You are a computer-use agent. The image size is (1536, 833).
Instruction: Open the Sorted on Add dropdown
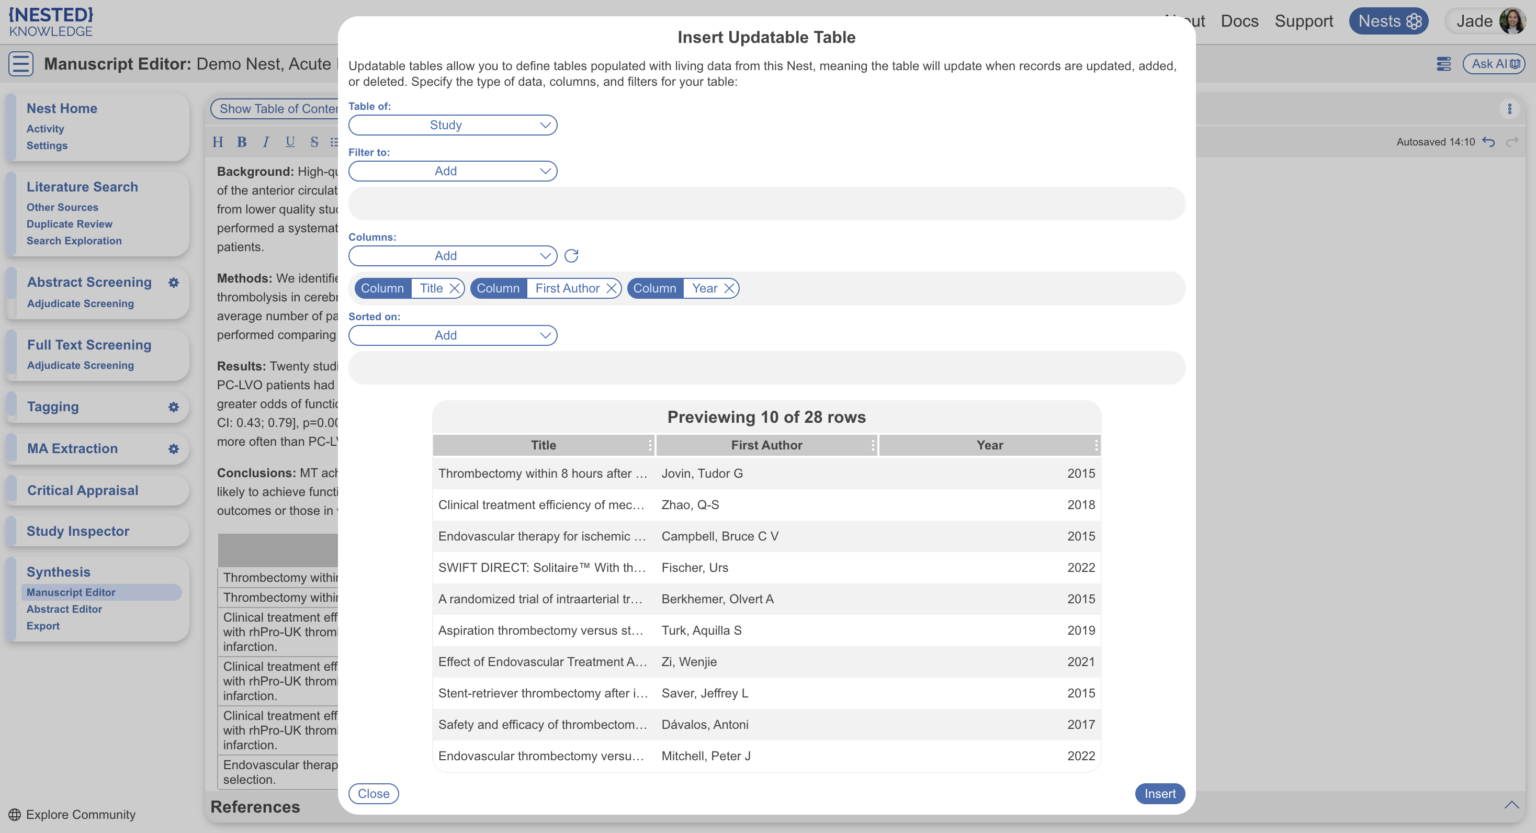(x=452, y=335)
